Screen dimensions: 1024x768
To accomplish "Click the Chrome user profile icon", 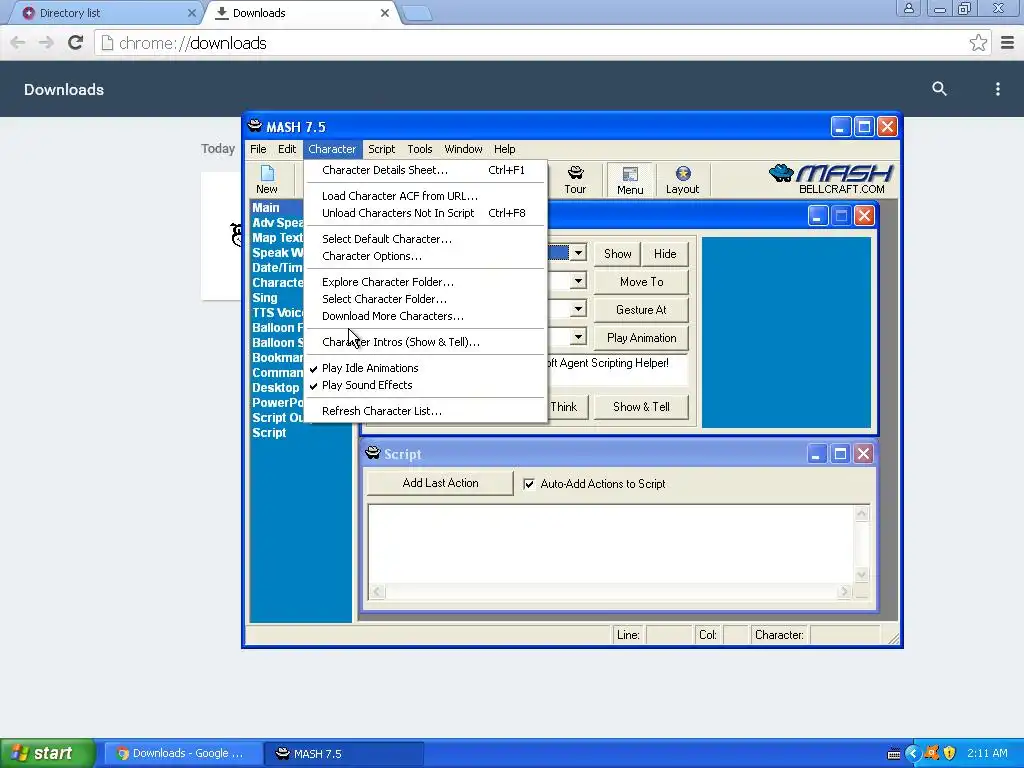I will [908, 8].
